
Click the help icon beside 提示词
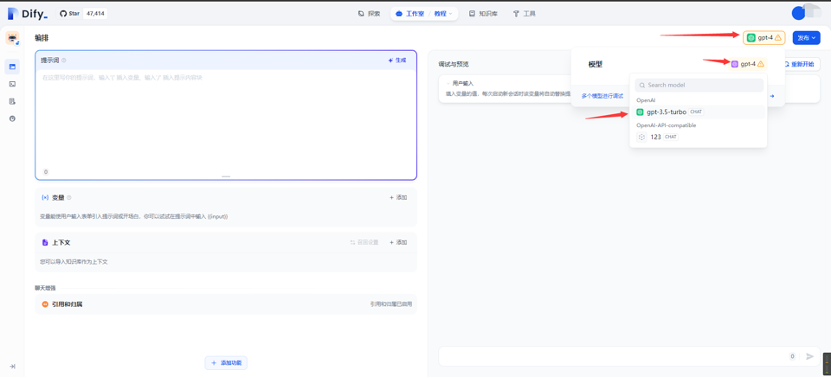(64, 61)
